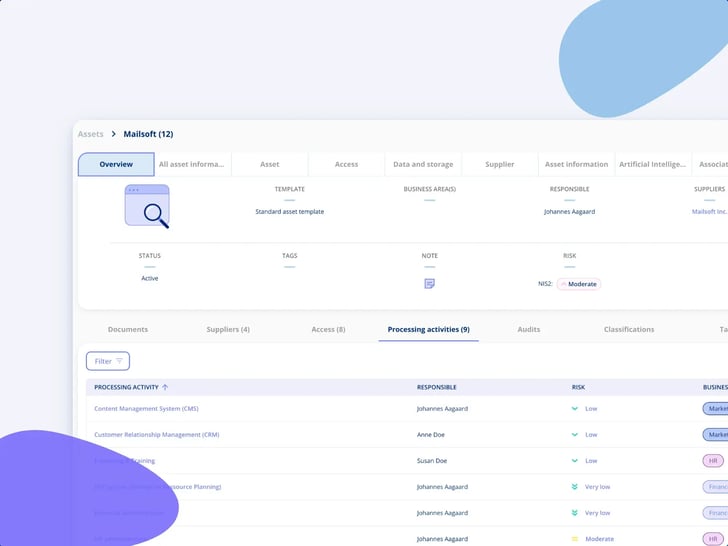The height and width of the screenshot is (546, 728).
Task: Click the Marketing tag in CMS row
Action: (x=715, y=409)
